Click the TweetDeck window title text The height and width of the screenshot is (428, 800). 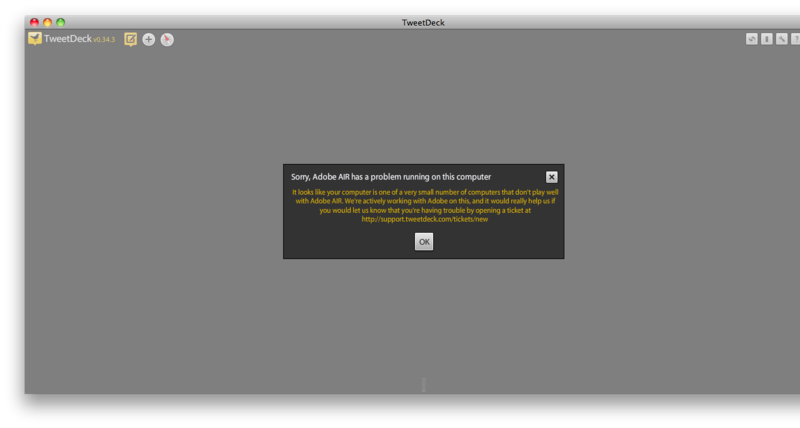coord(423,22)
